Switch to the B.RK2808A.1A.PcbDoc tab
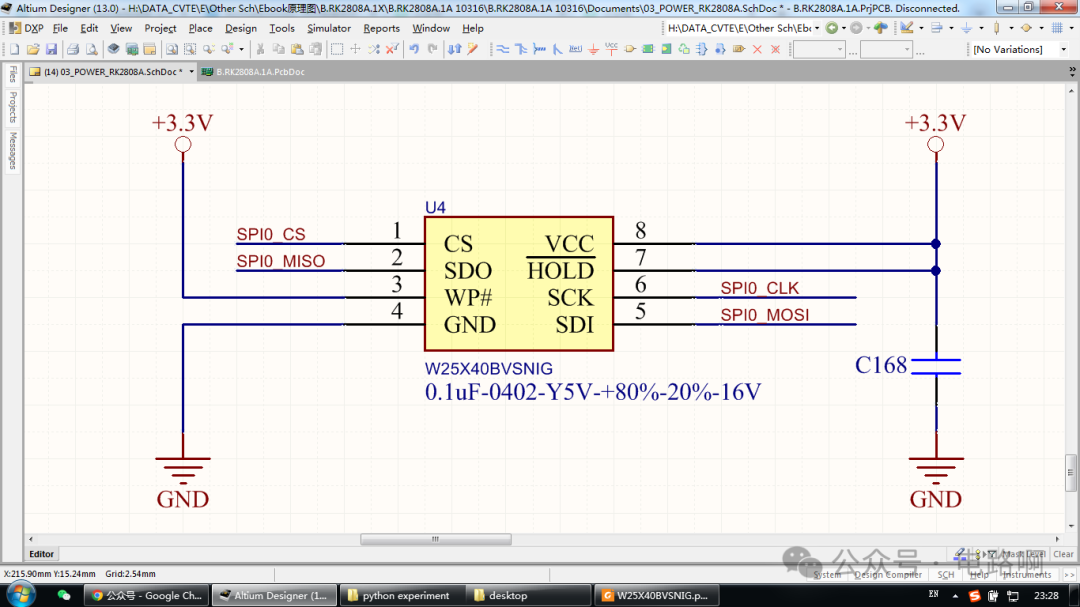Viewport: 1080px width, 607px height. [x=253, y=72]
